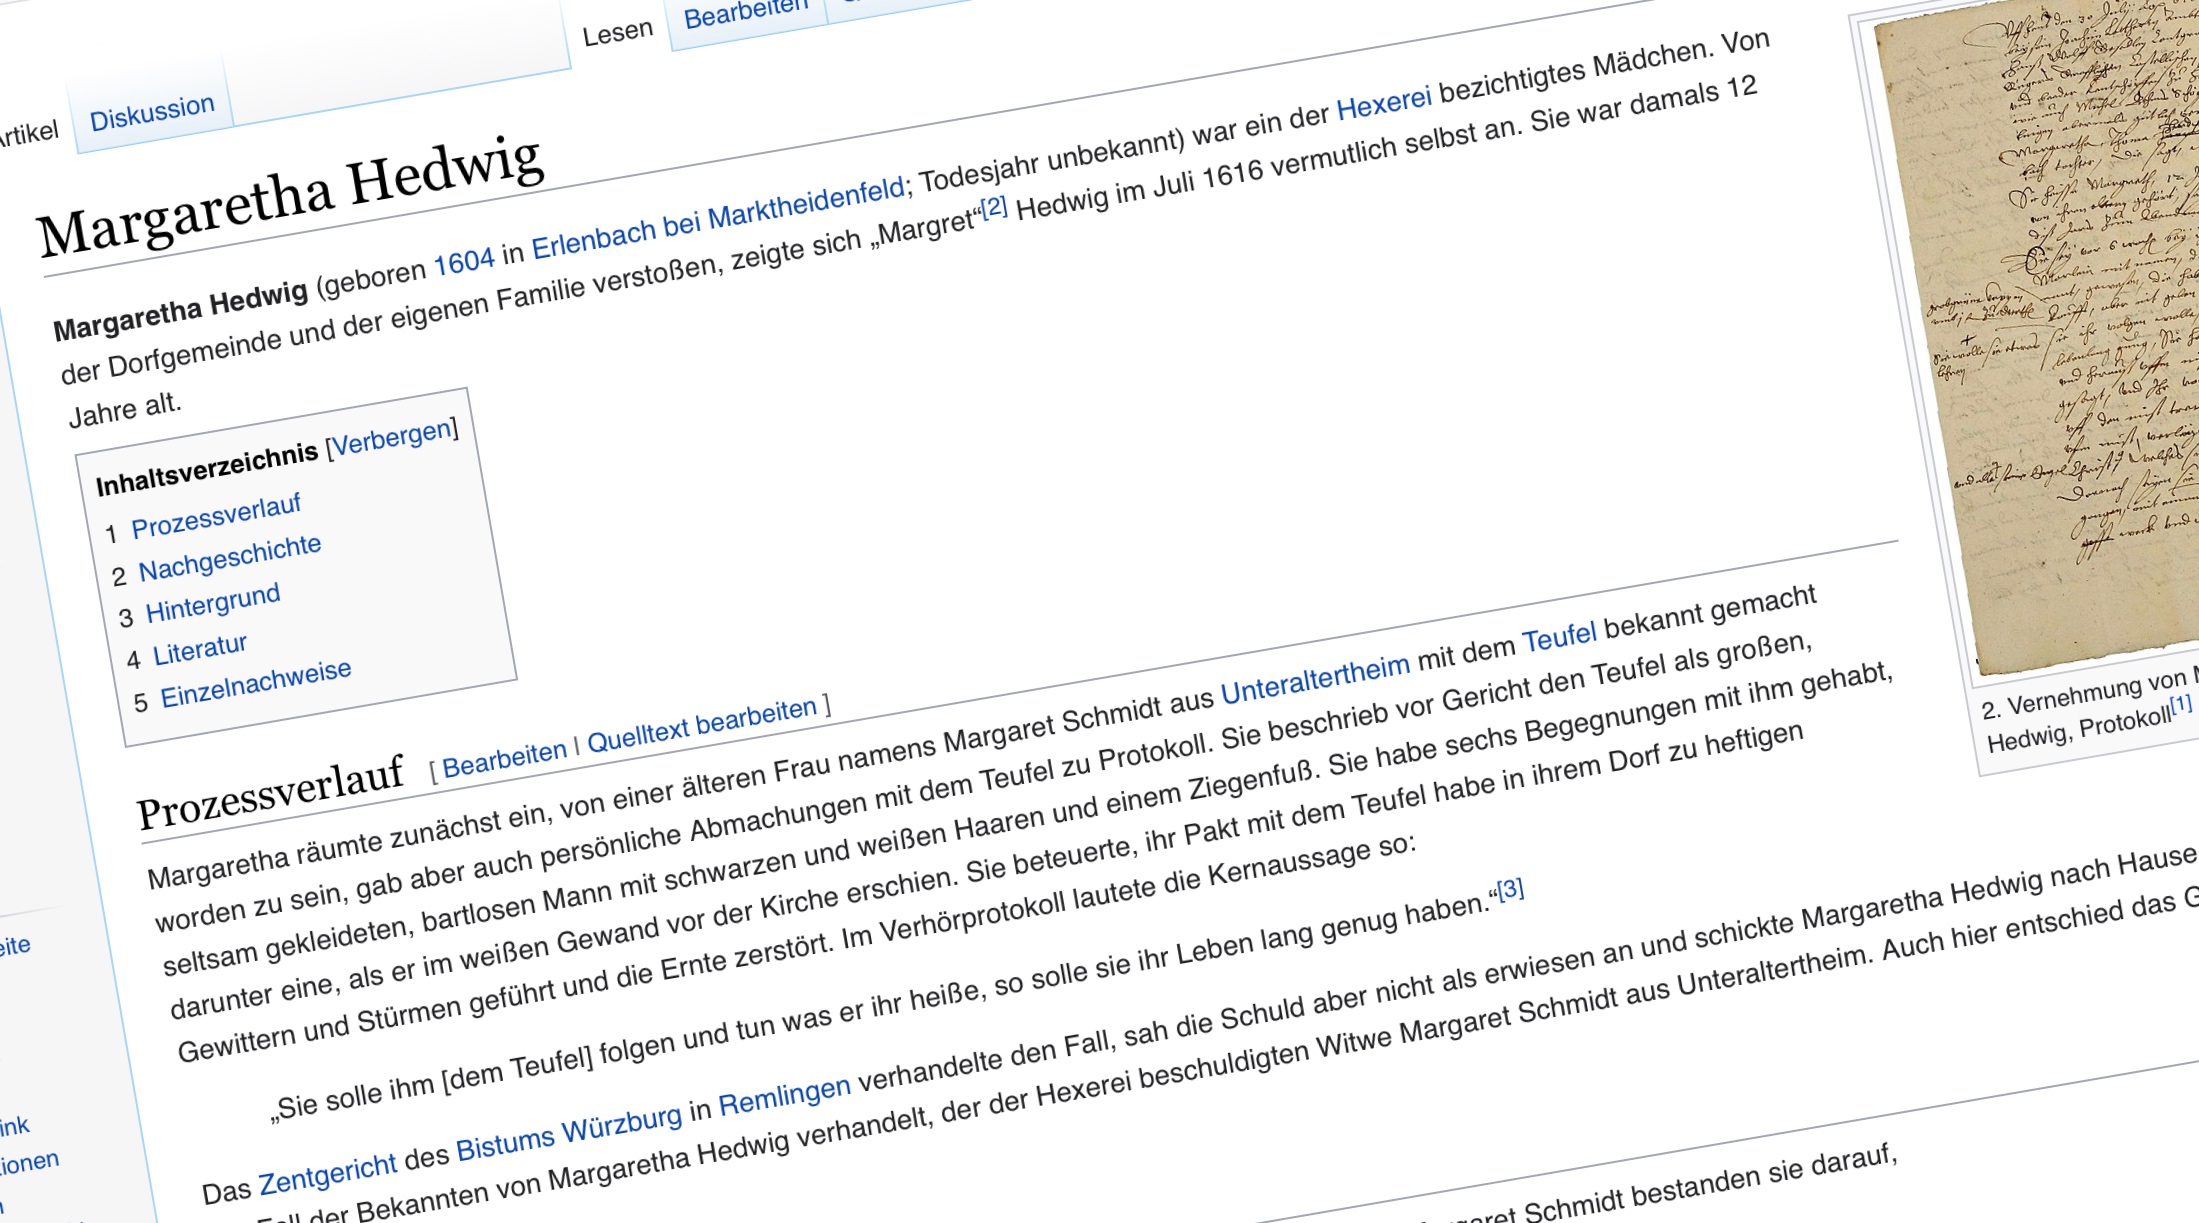The width and height of the screenshot is (2199, 1223).
Task: Hide contents via Verbergen toggle
Action: pos(391,439)
